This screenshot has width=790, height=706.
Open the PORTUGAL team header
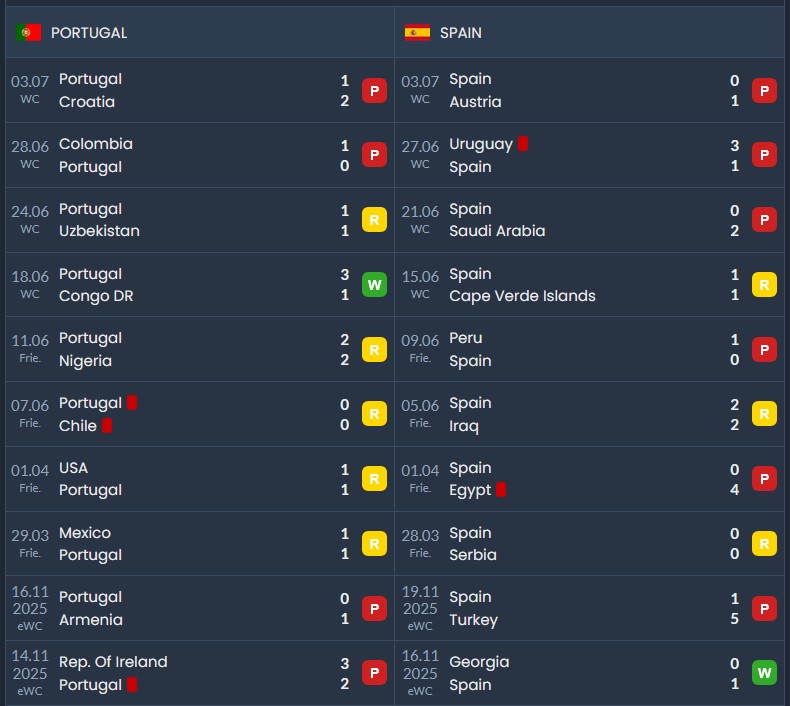tap(200, 33)
